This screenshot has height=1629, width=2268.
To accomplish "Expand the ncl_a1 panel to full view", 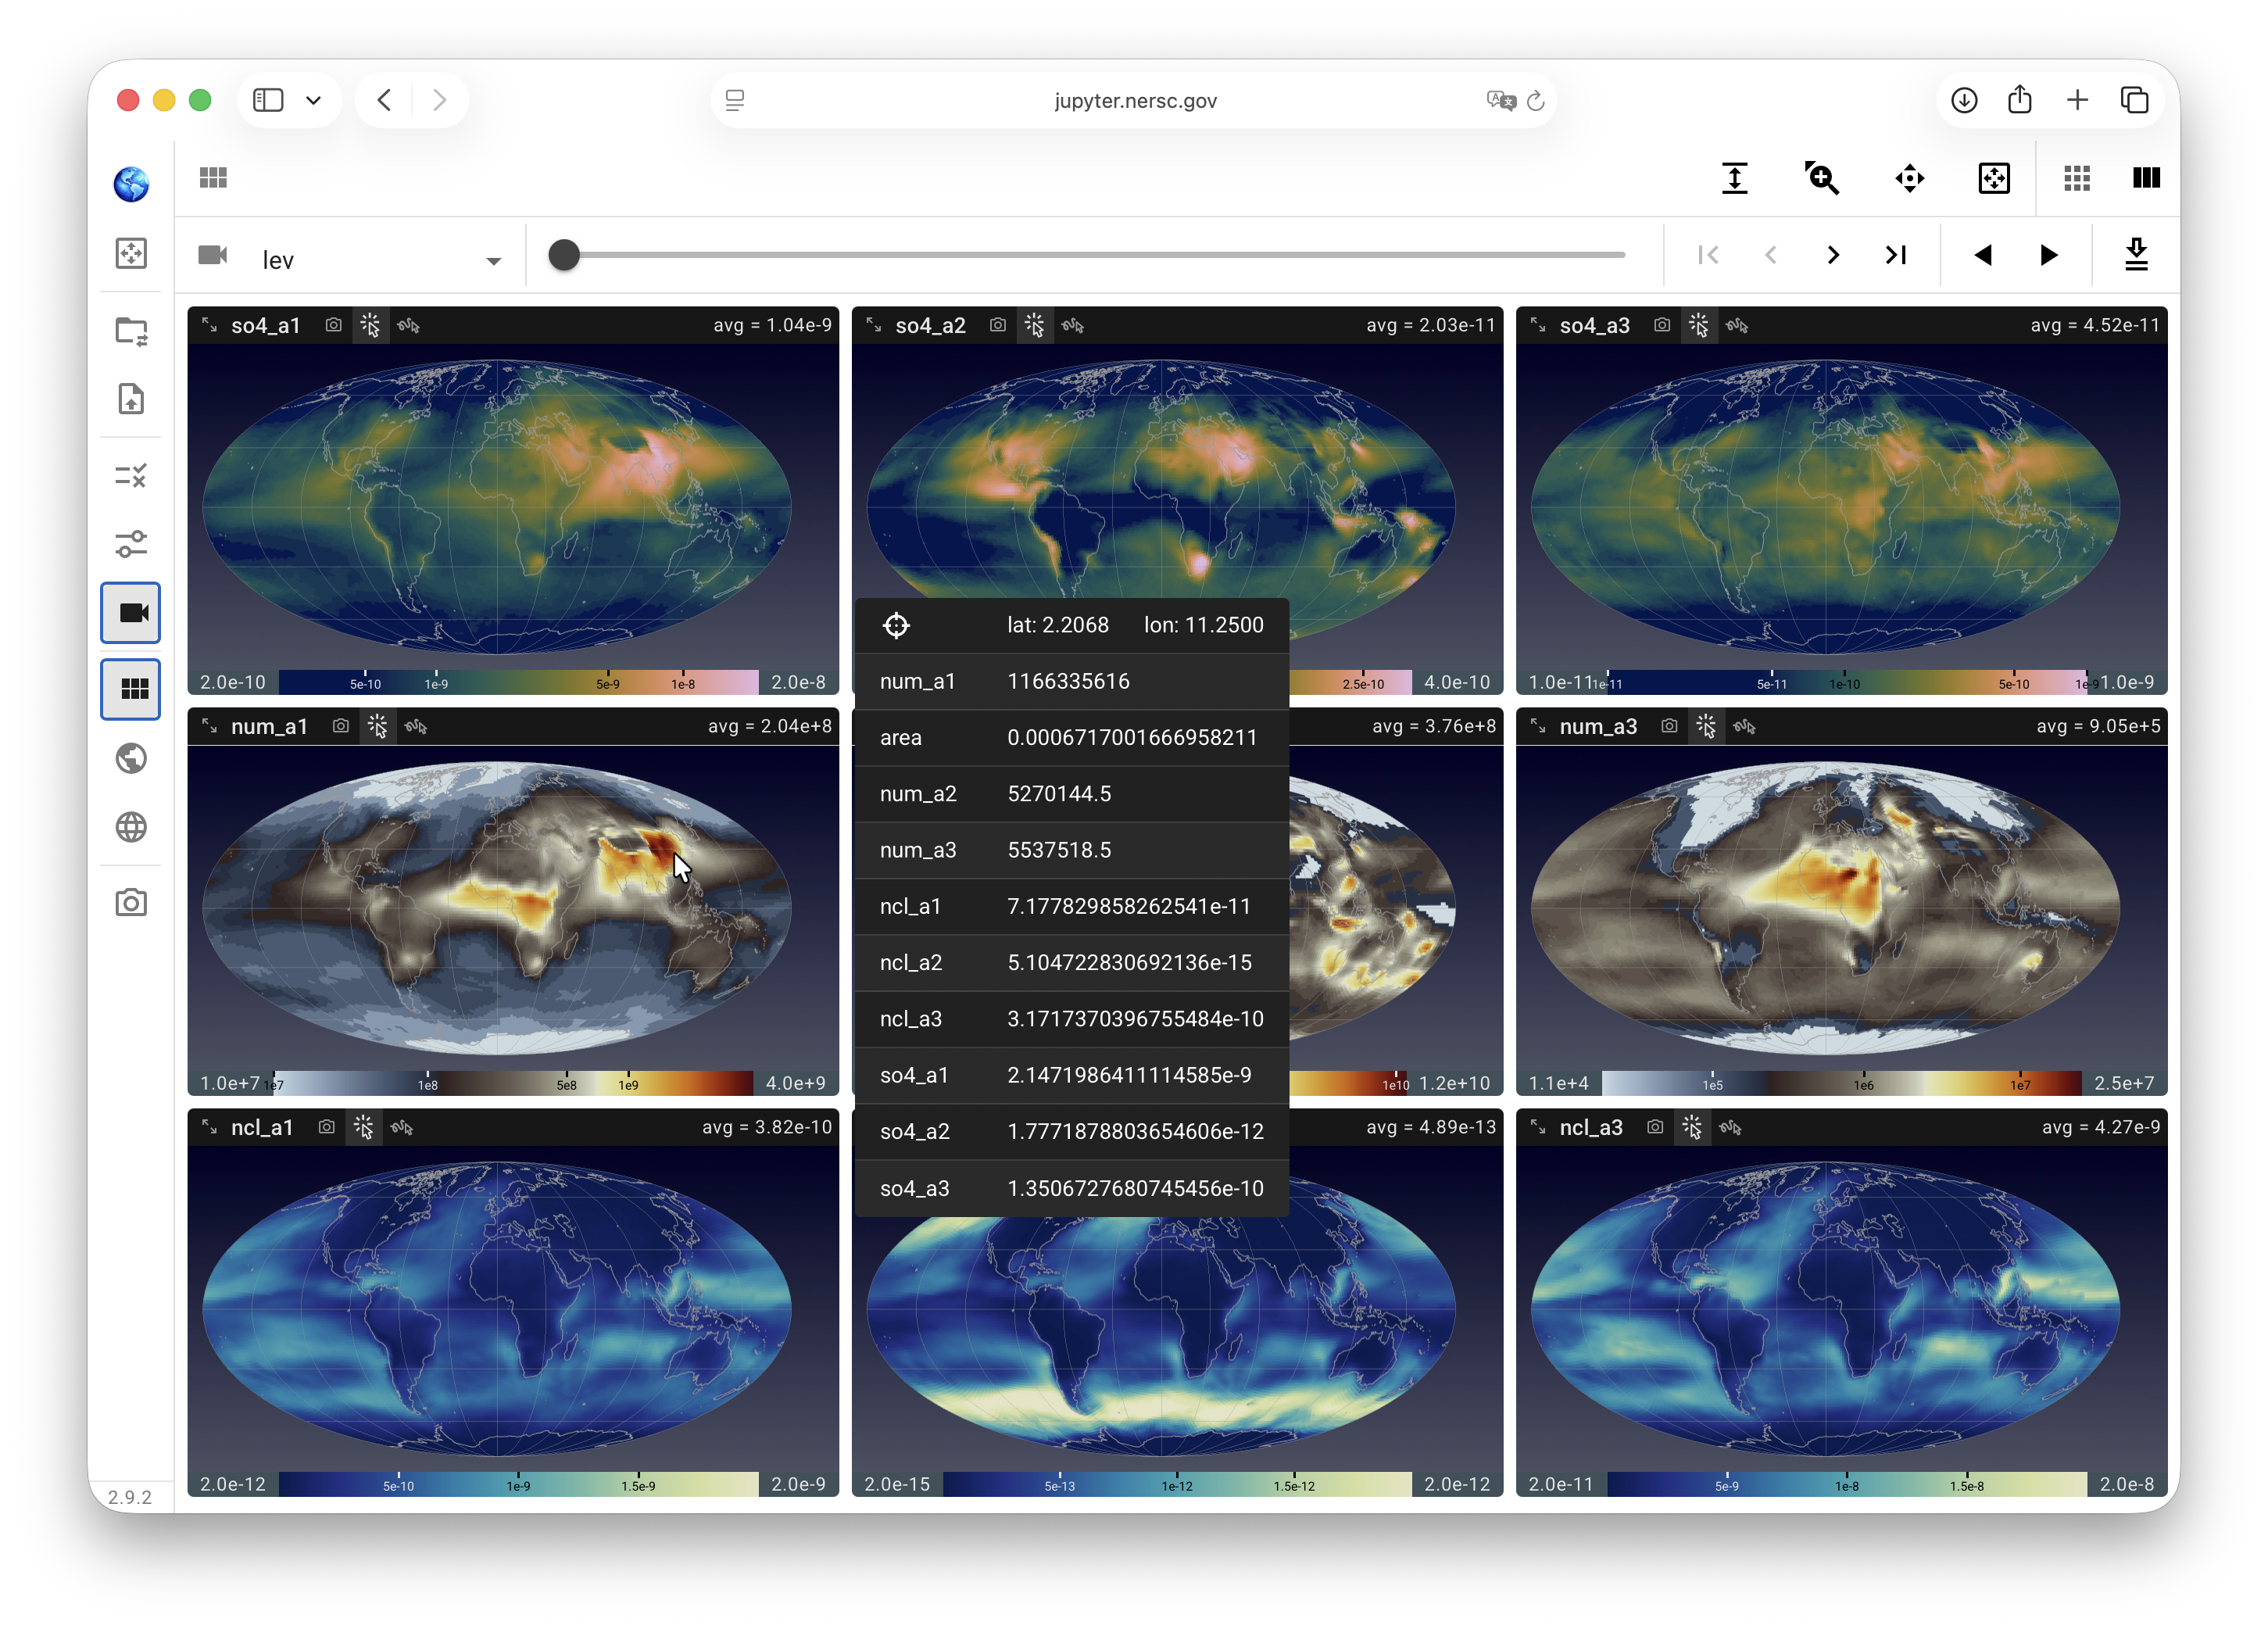I will (x=209, y=1127).
